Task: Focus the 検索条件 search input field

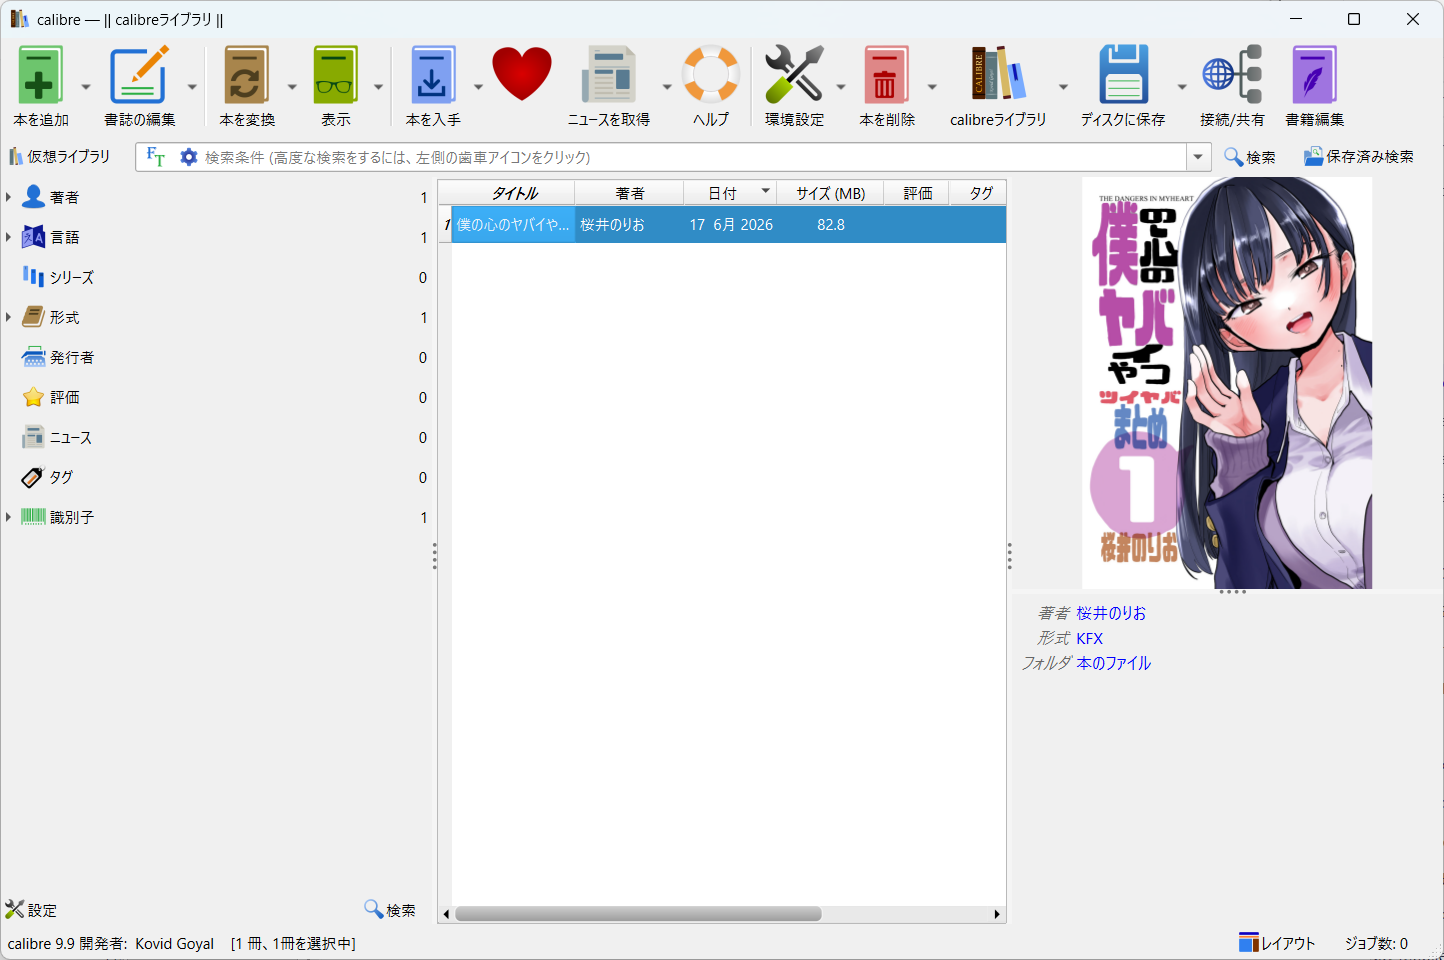Action: point(693,157)
